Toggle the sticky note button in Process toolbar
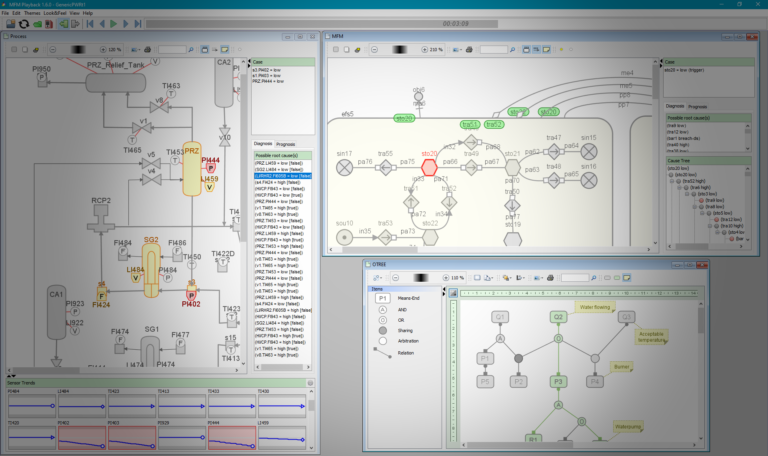This screenshot has height=456, width=768. 225,49
